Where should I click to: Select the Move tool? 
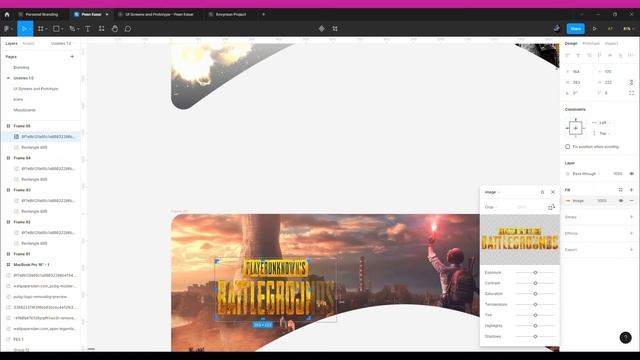click(x=24, y=29)
